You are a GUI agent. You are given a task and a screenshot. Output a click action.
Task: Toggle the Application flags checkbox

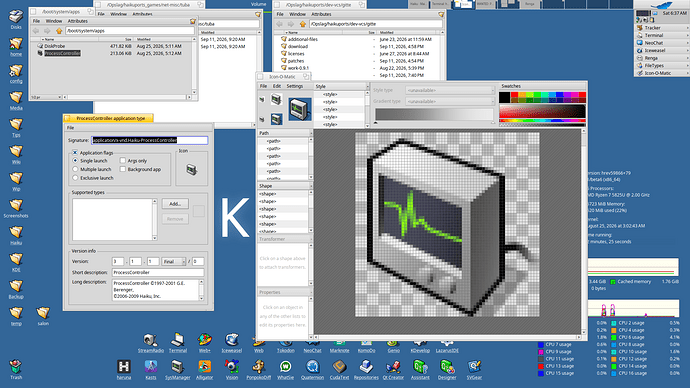click(x=75, y=153)
